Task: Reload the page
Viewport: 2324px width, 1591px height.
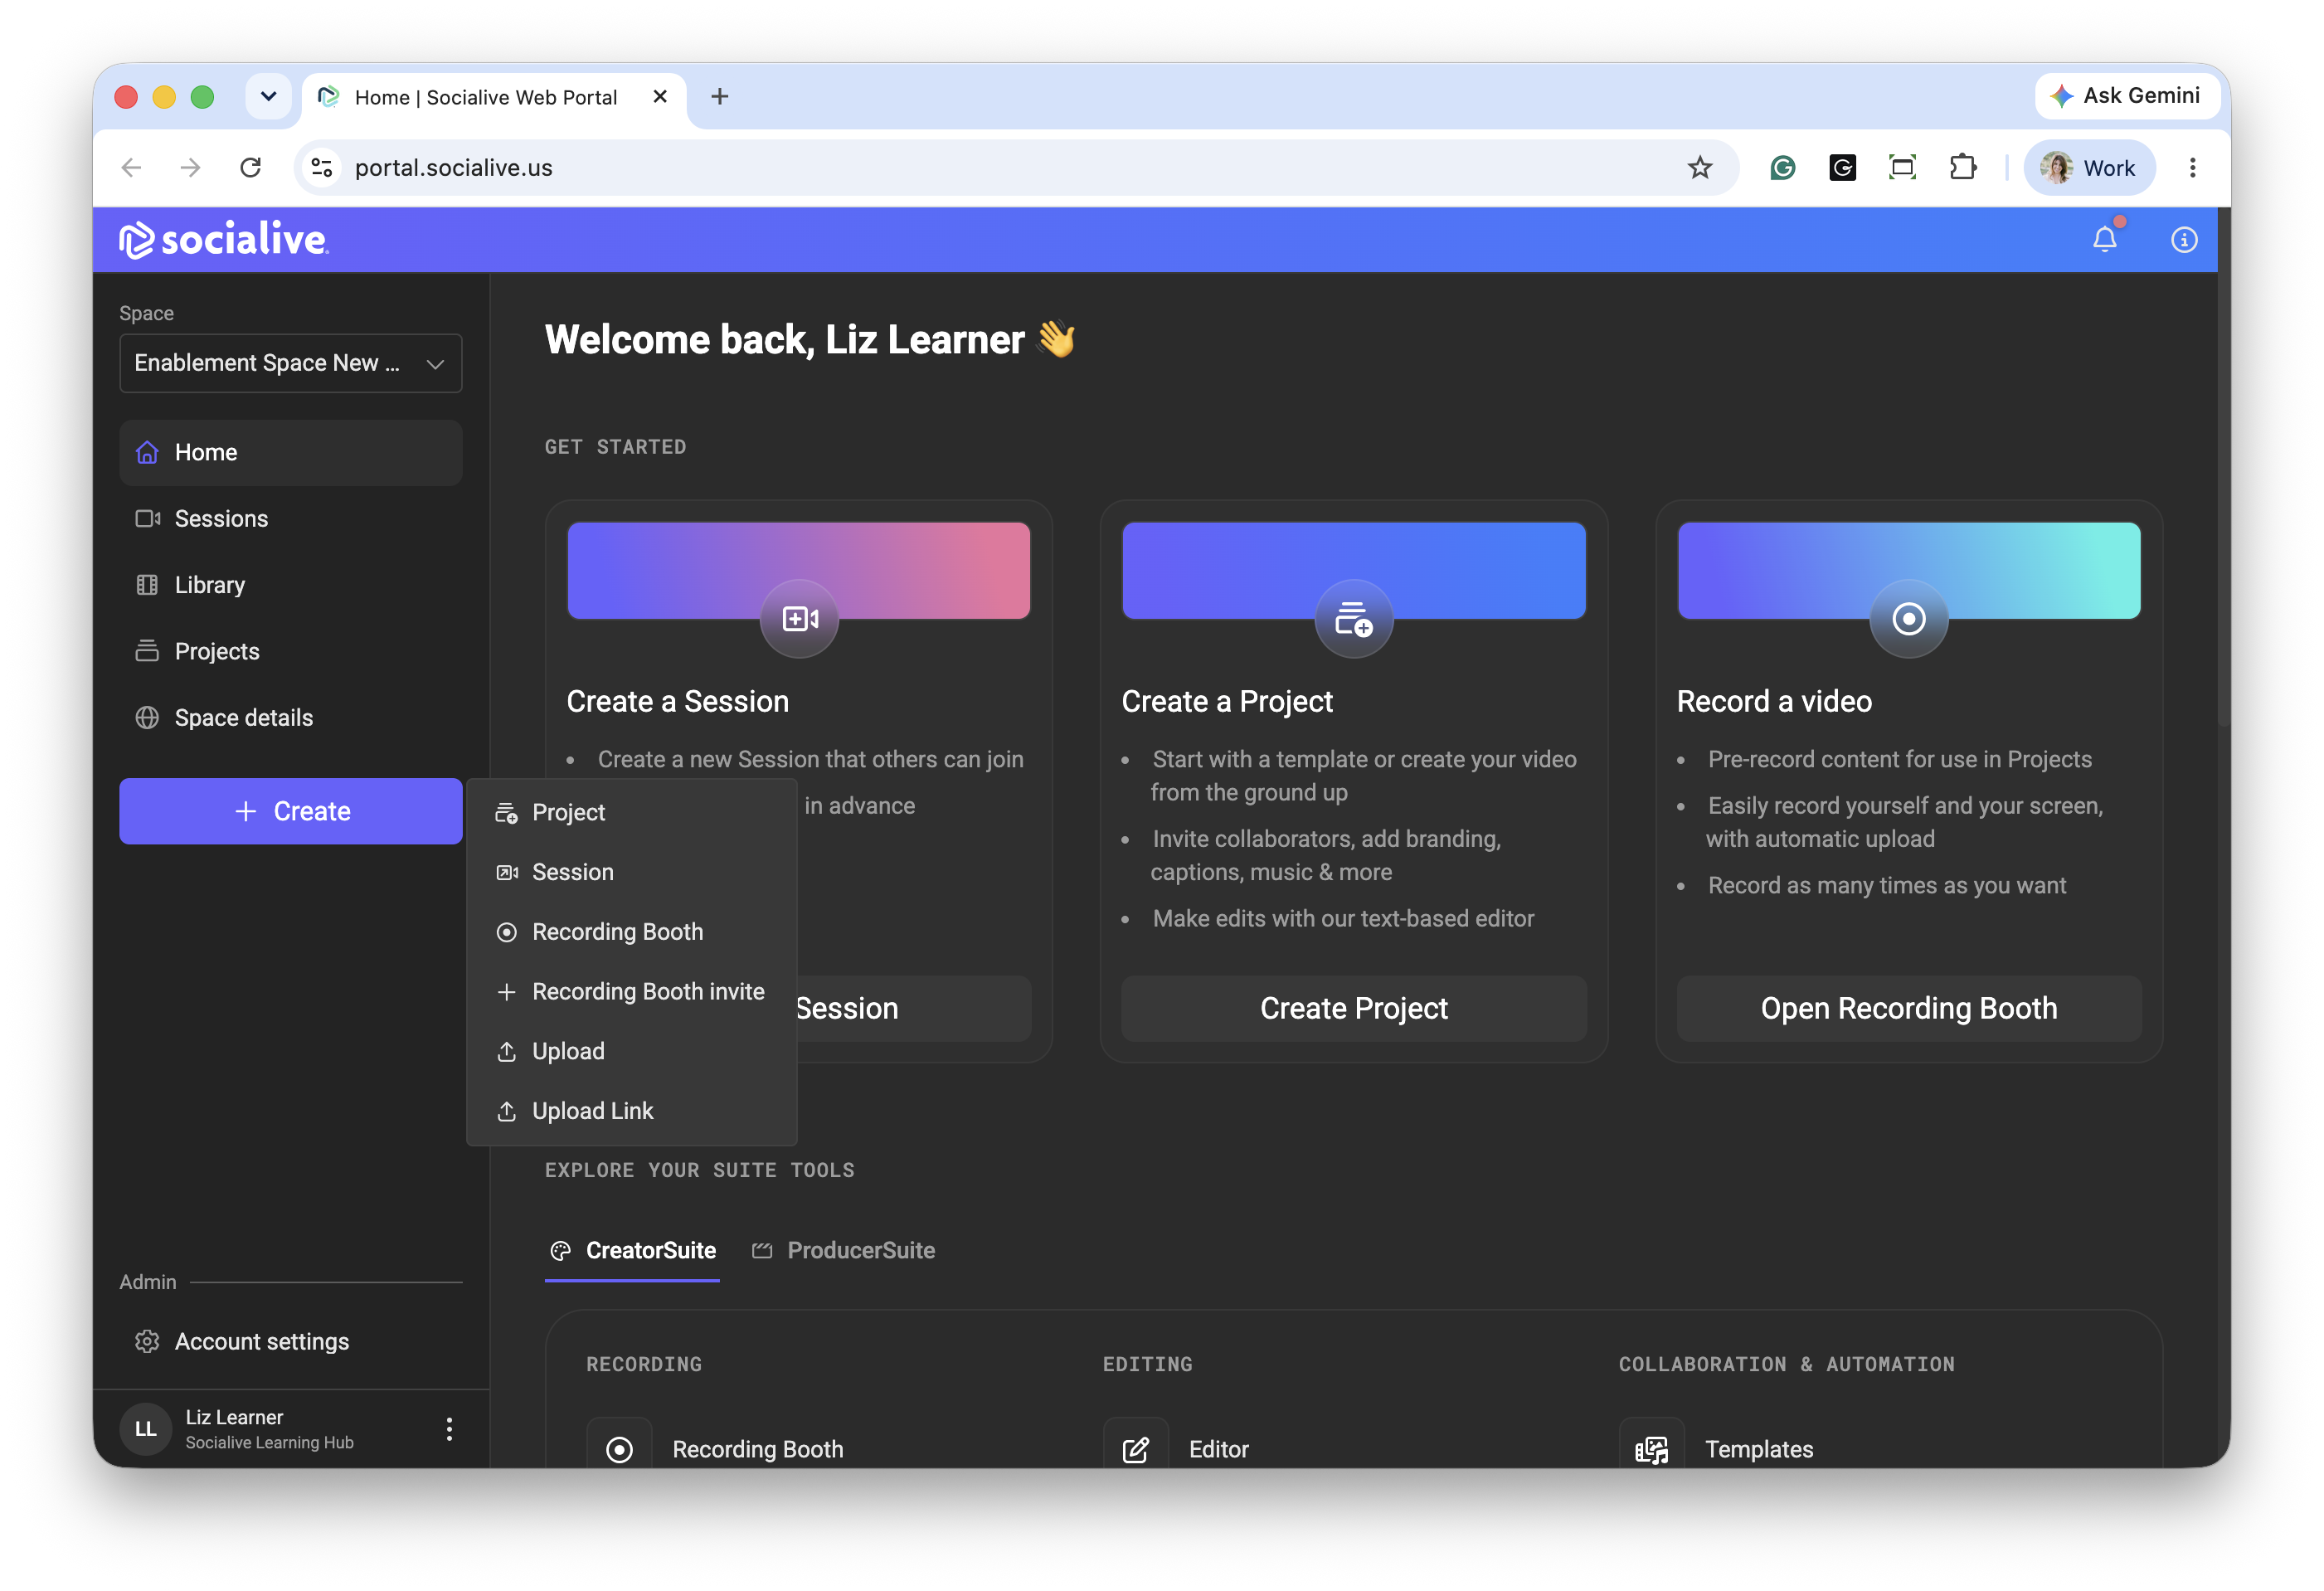Action: 251,168
